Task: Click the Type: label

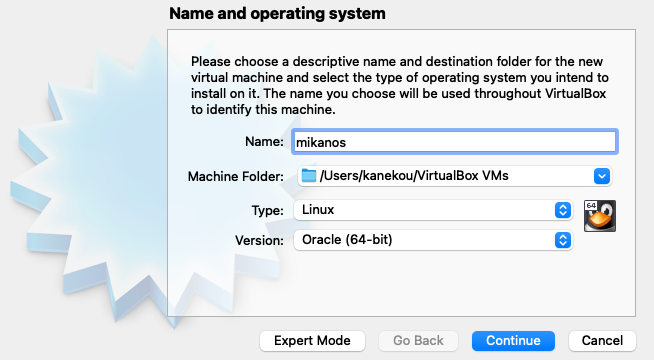Action: click(x=267, y=210)
